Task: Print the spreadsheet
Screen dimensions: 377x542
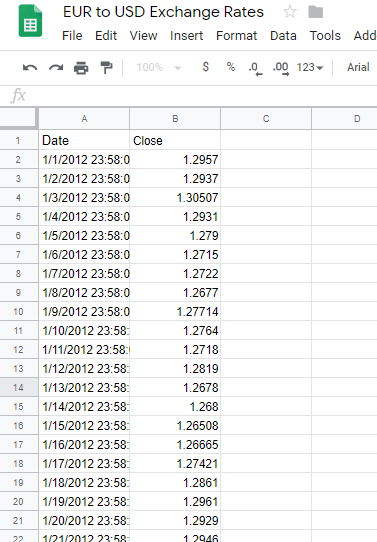Action: pyautogui.click(x=81, y=68)
